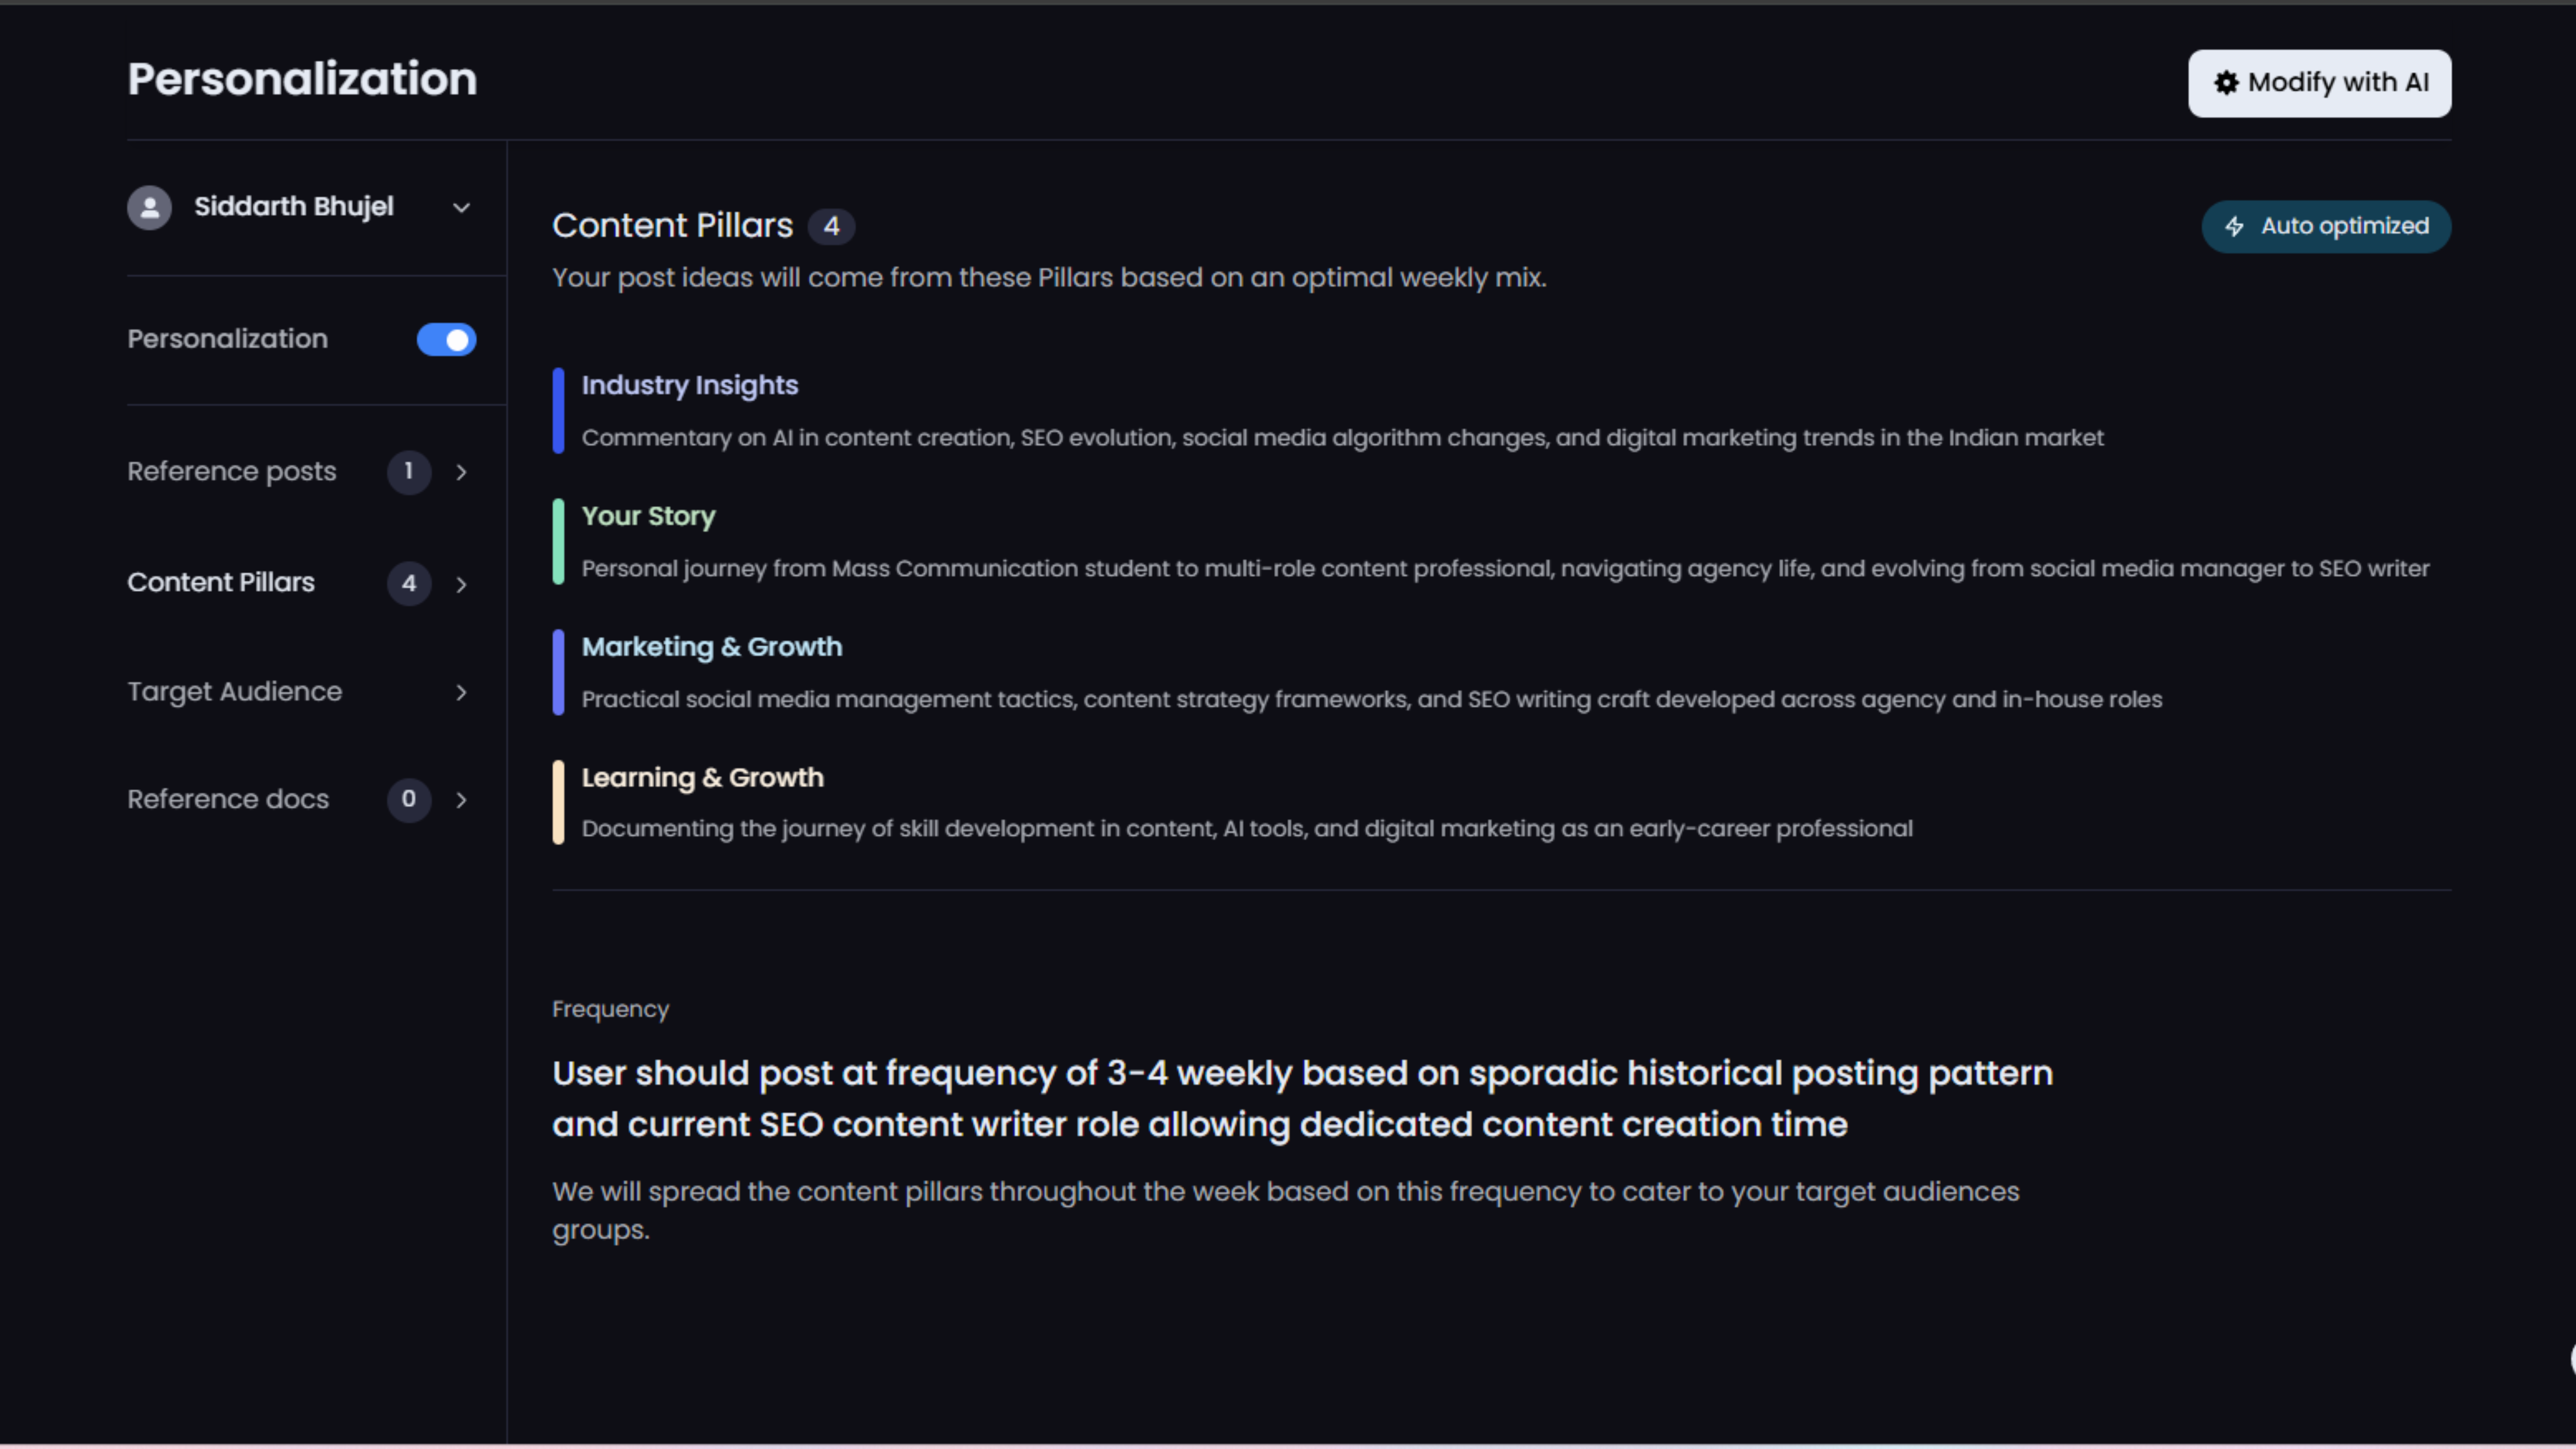Open the Siddarth Bhujel account dropdown
Screen dimensions: 2576x1449
[x=461, y=207]
